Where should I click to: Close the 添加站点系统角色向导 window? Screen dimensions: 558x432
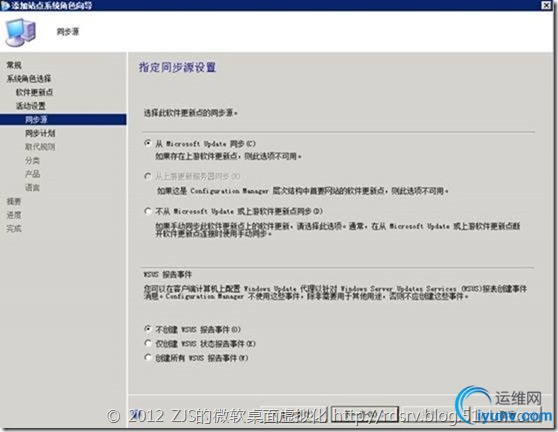point(546,5)
